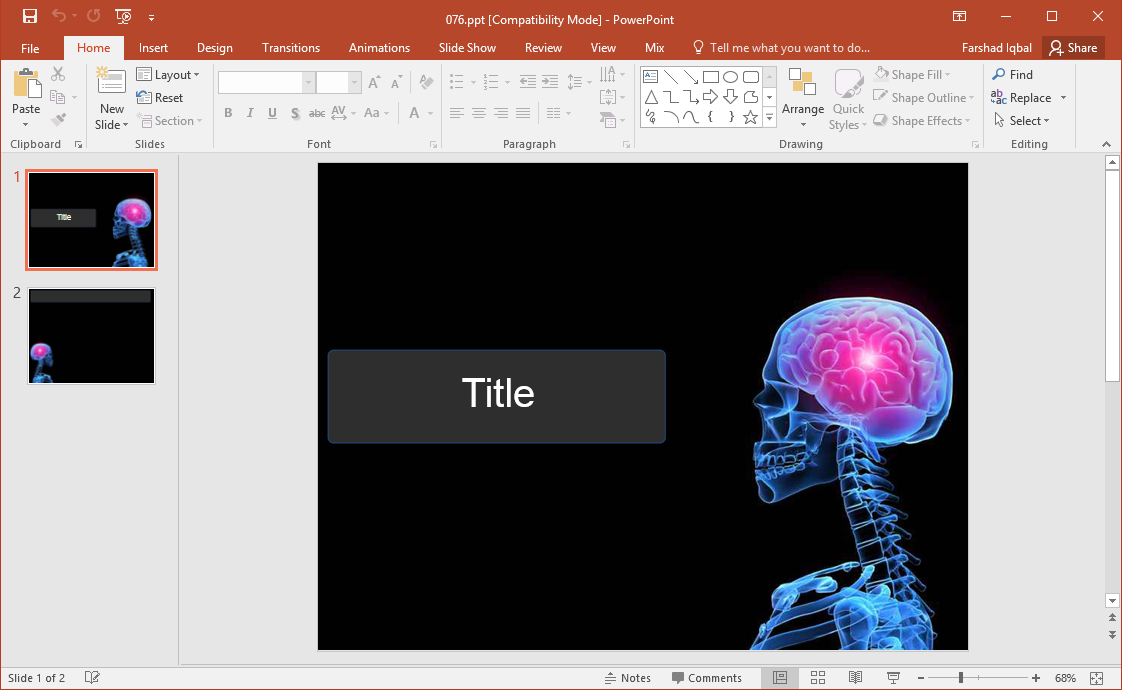Click the Save icon in title bar
This screenshot has height=690, width=1122.
pyautogui.click(x=30, y=16)
